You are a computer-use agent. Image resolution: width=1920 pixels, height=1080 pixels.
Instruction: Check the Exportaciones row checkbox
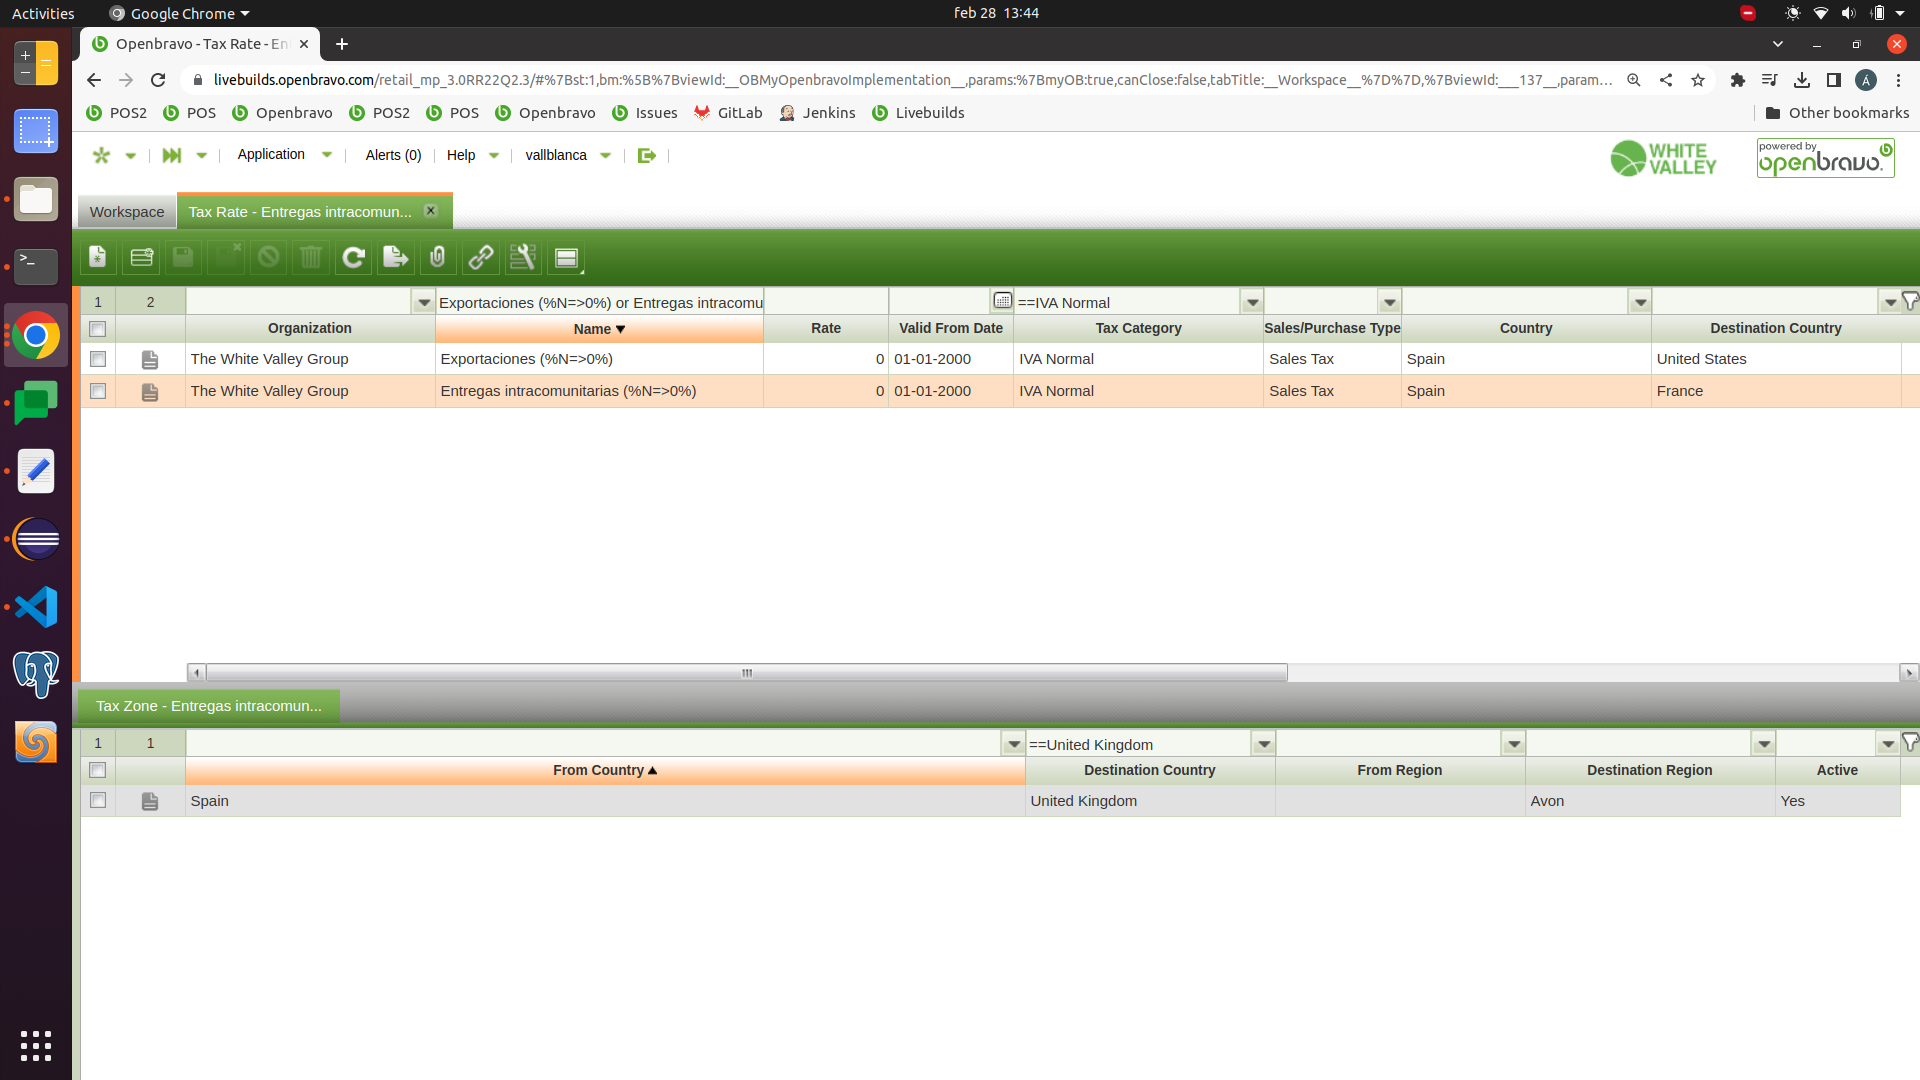tap(98, 359)
